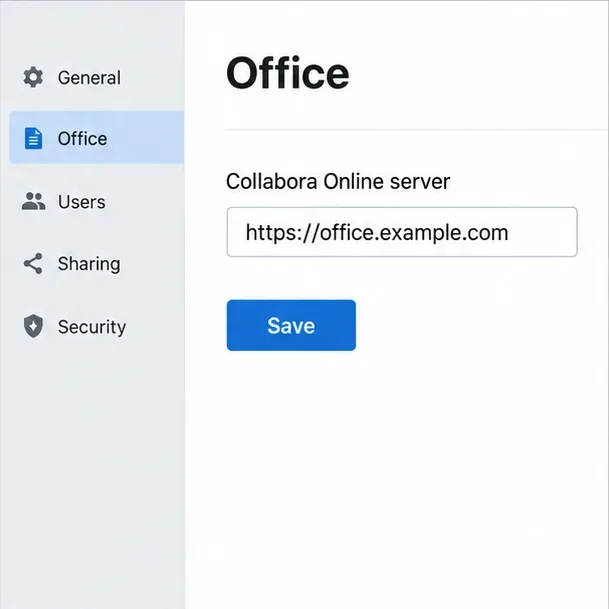Click the Security shield icon
Viewport: 609px width, 609px height.
[33, 326]
